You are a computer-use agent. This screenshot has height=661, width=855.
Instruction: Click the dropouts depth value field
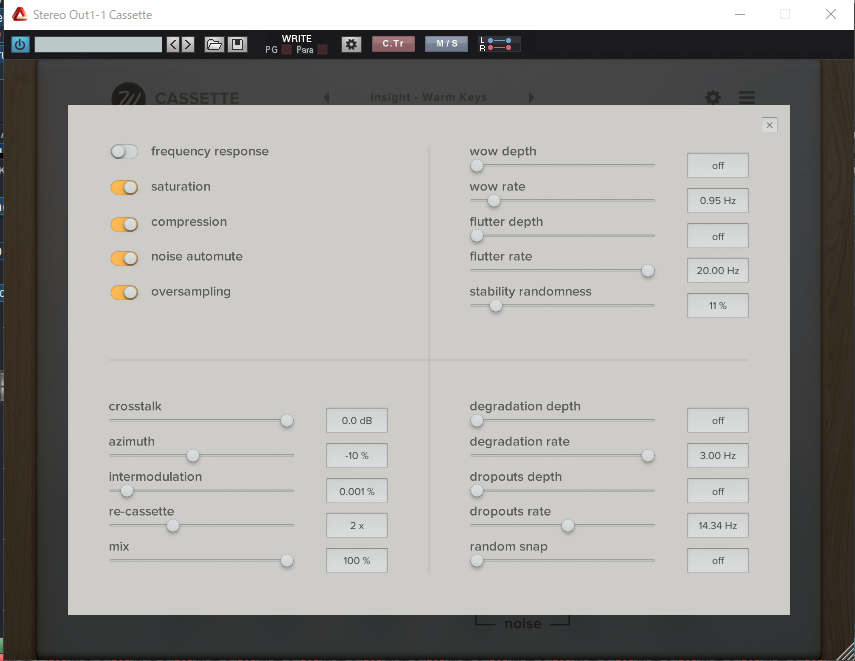[718, 491]
